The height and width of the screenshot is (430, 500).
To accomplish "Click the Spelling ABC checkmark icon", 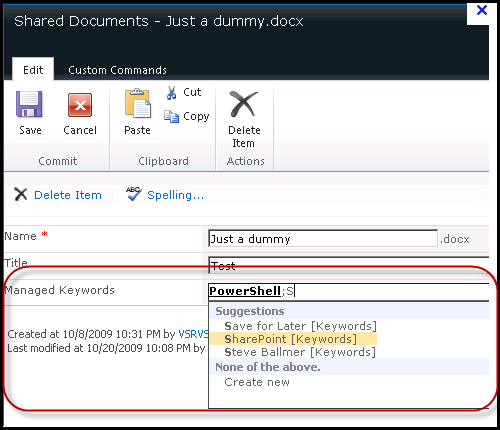I will (134, 194).
